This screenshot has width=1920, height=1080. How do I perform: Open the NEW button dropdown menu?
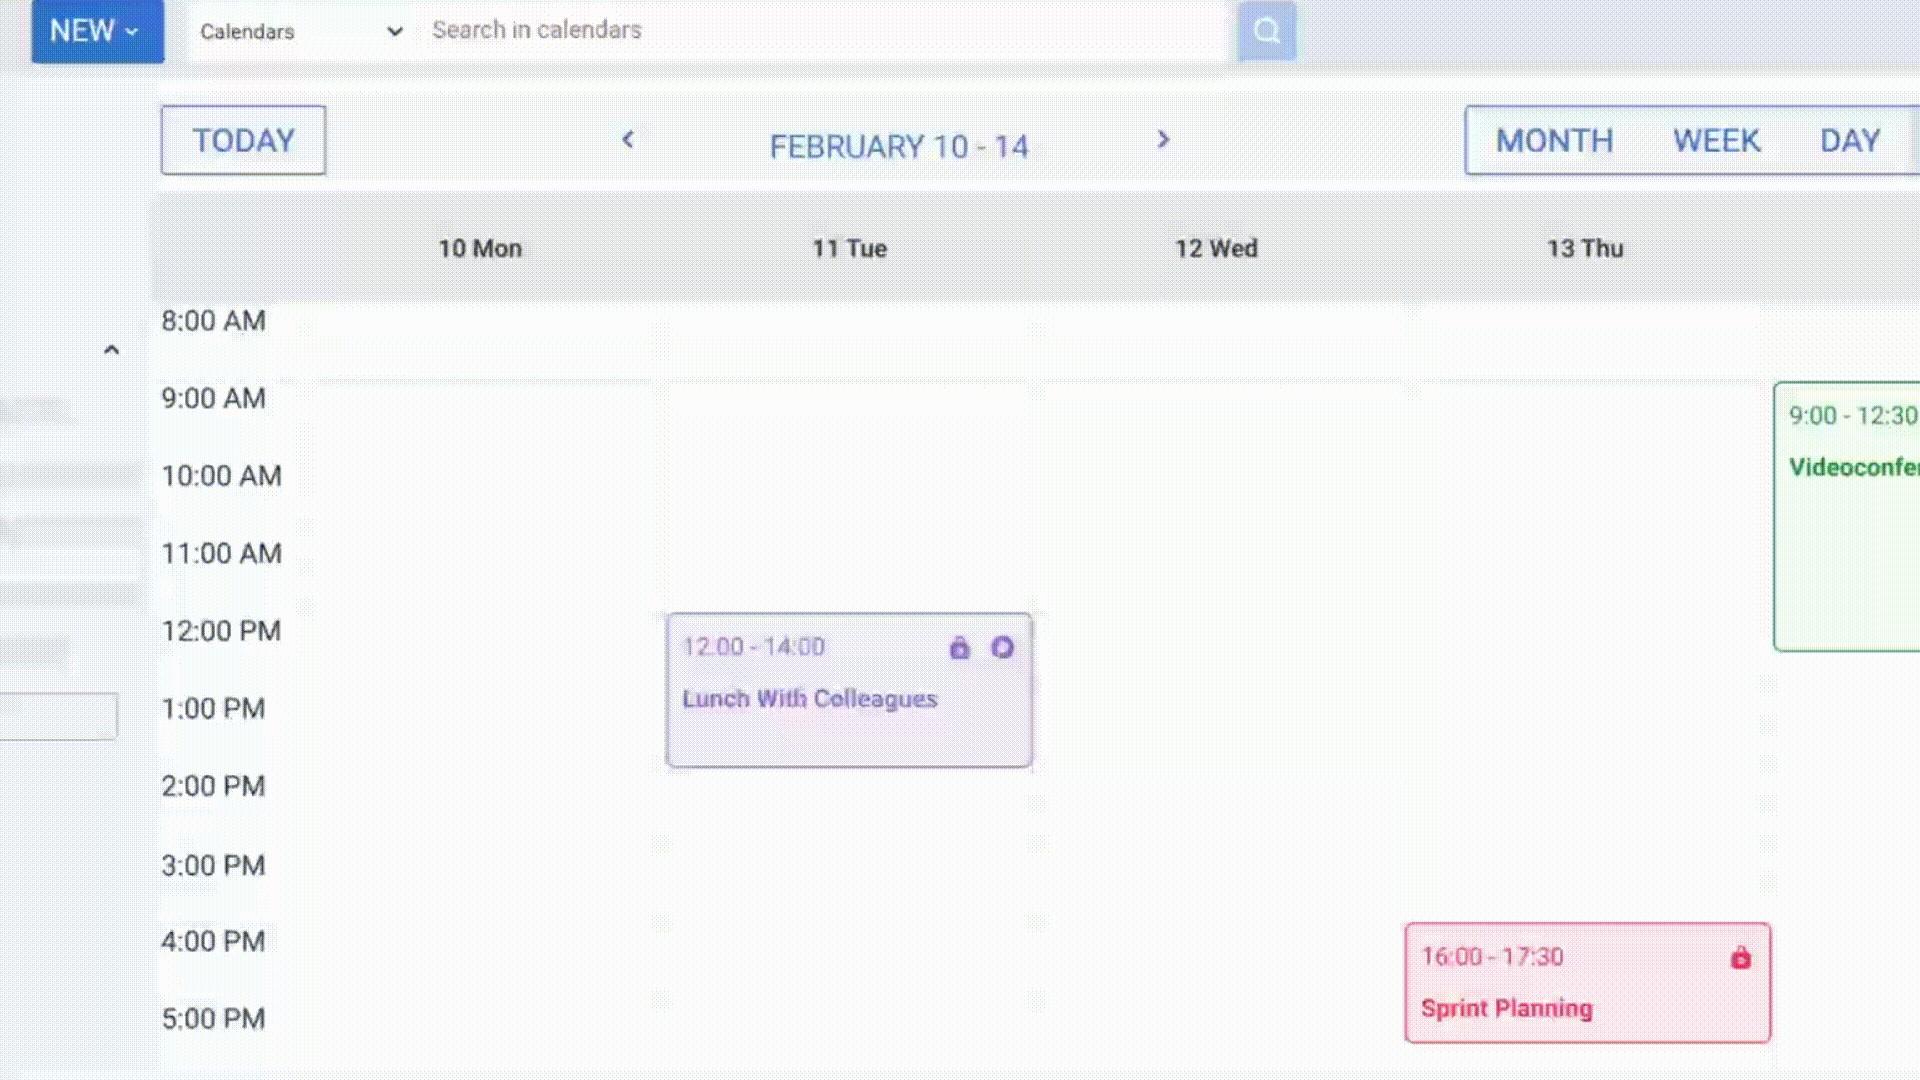click(x=97, y=31)
